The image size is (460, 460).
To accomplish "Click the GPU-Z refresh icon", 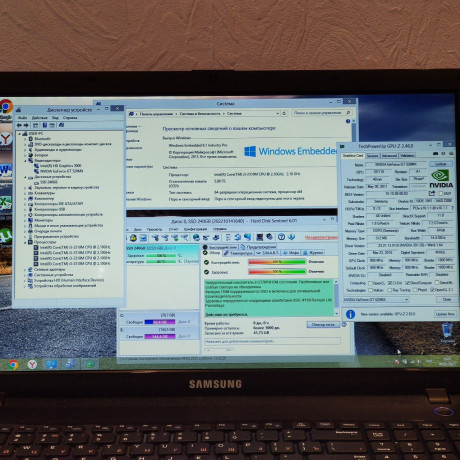I will pos(443,154).
